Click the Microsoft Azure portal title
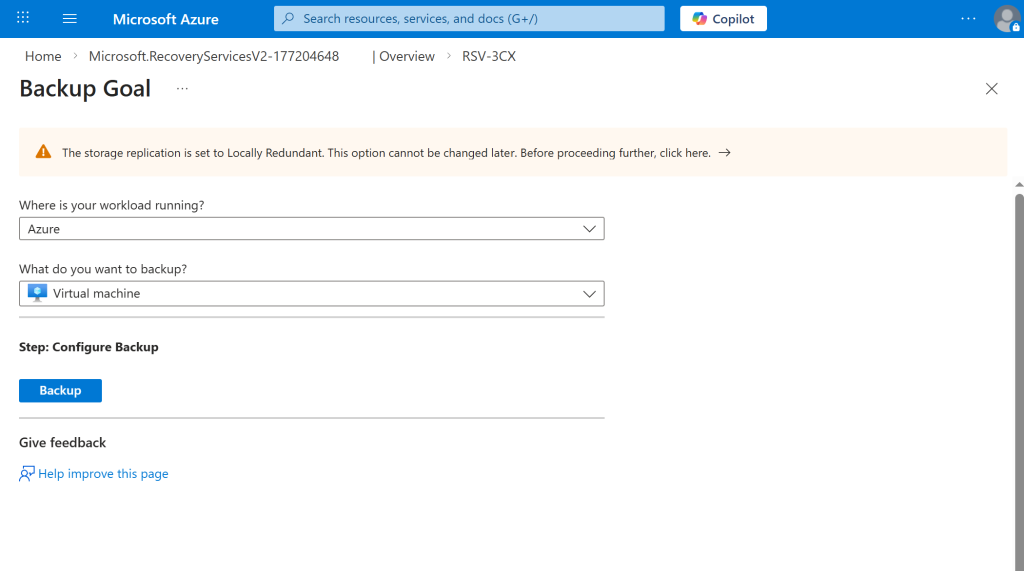The width and height of the screenshot is (1024, 571). pos(165,19)
